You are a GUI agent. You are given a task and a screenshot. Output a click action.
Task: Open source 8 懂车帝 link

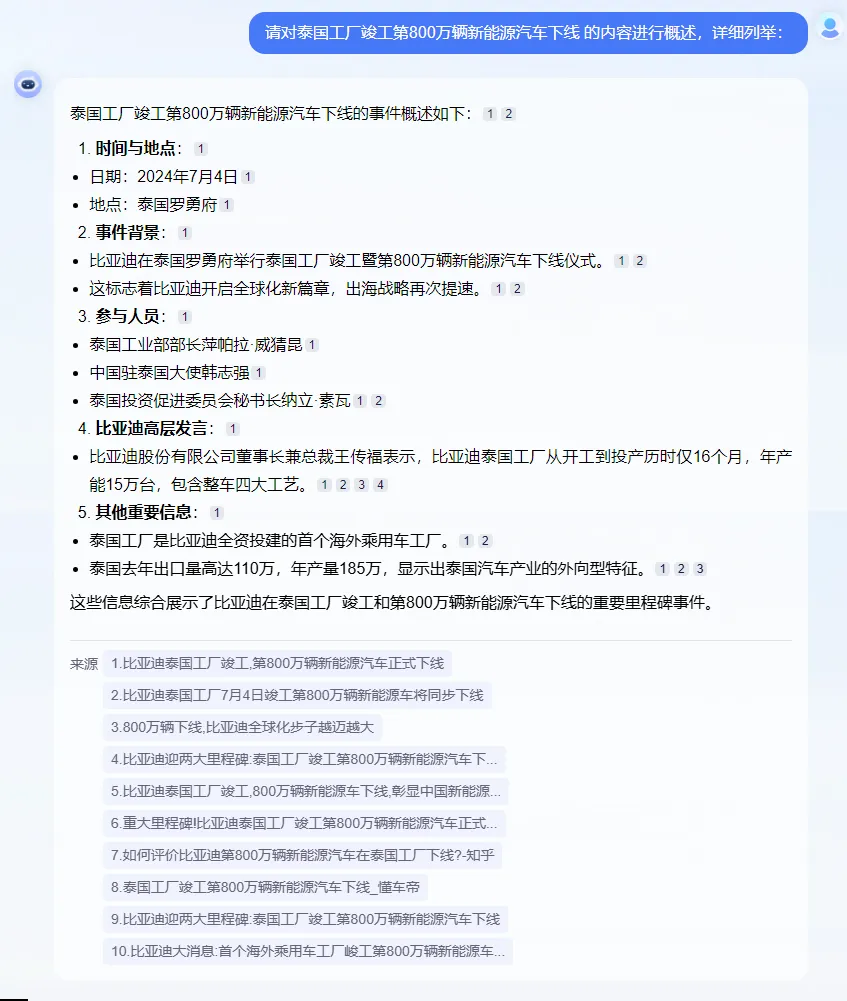click(265, 887)
